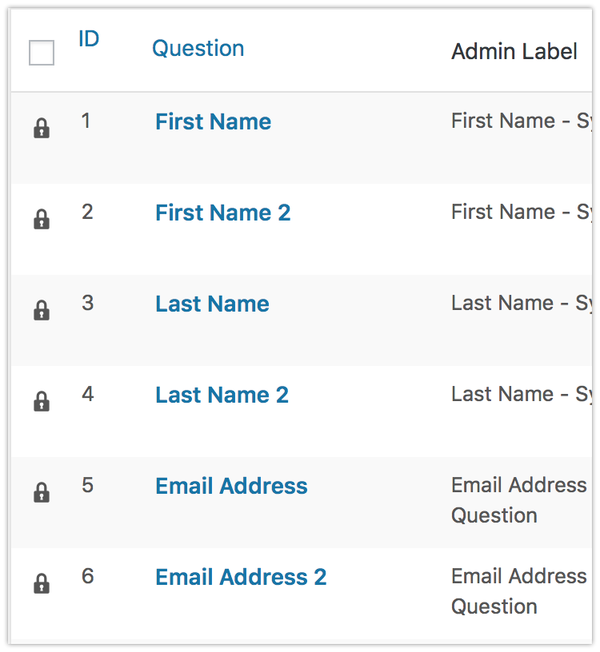Sort the table by ID column

pos(89,39)
